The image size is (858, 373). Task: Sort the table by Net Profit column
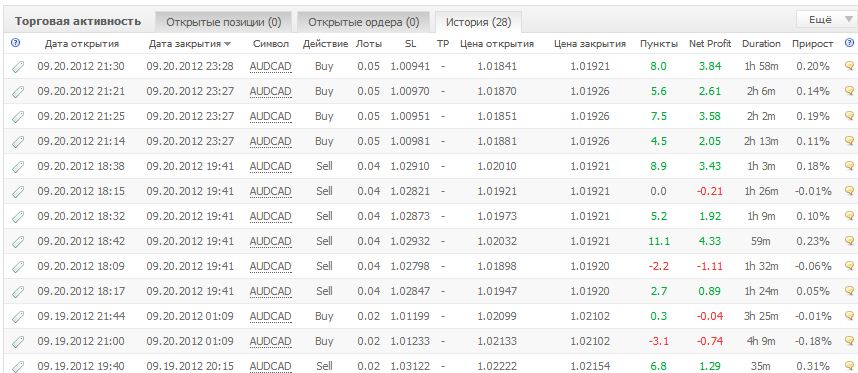pos(710,44)
